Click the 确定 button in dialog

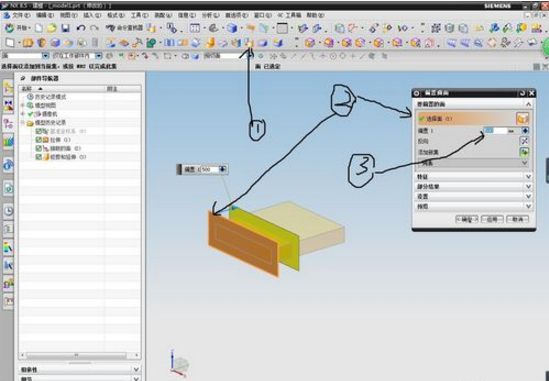point(467,219)
